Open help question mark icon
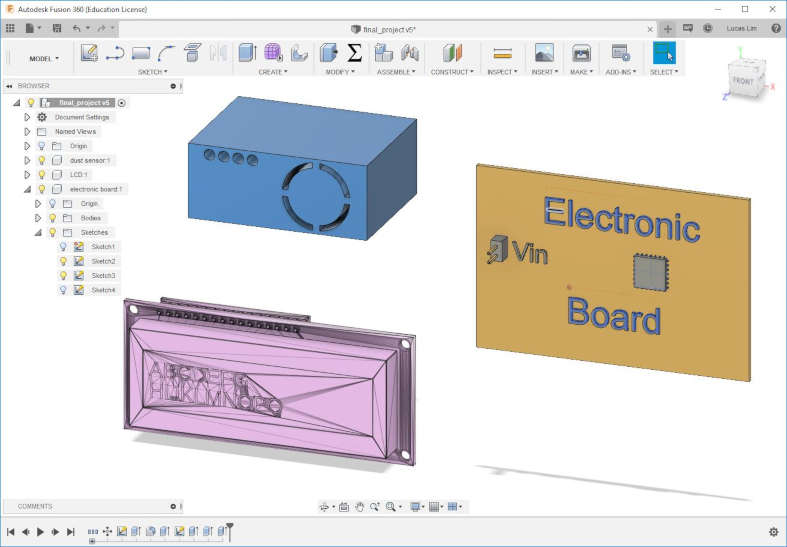 pos(776,29)
